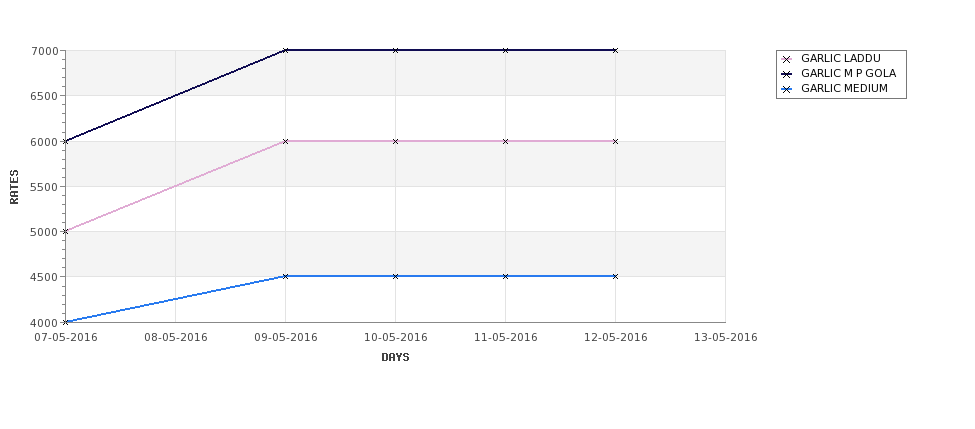Click the GARLIC MEDIUM legend label
The image size is (975, 429).
(x=844, y=89)
